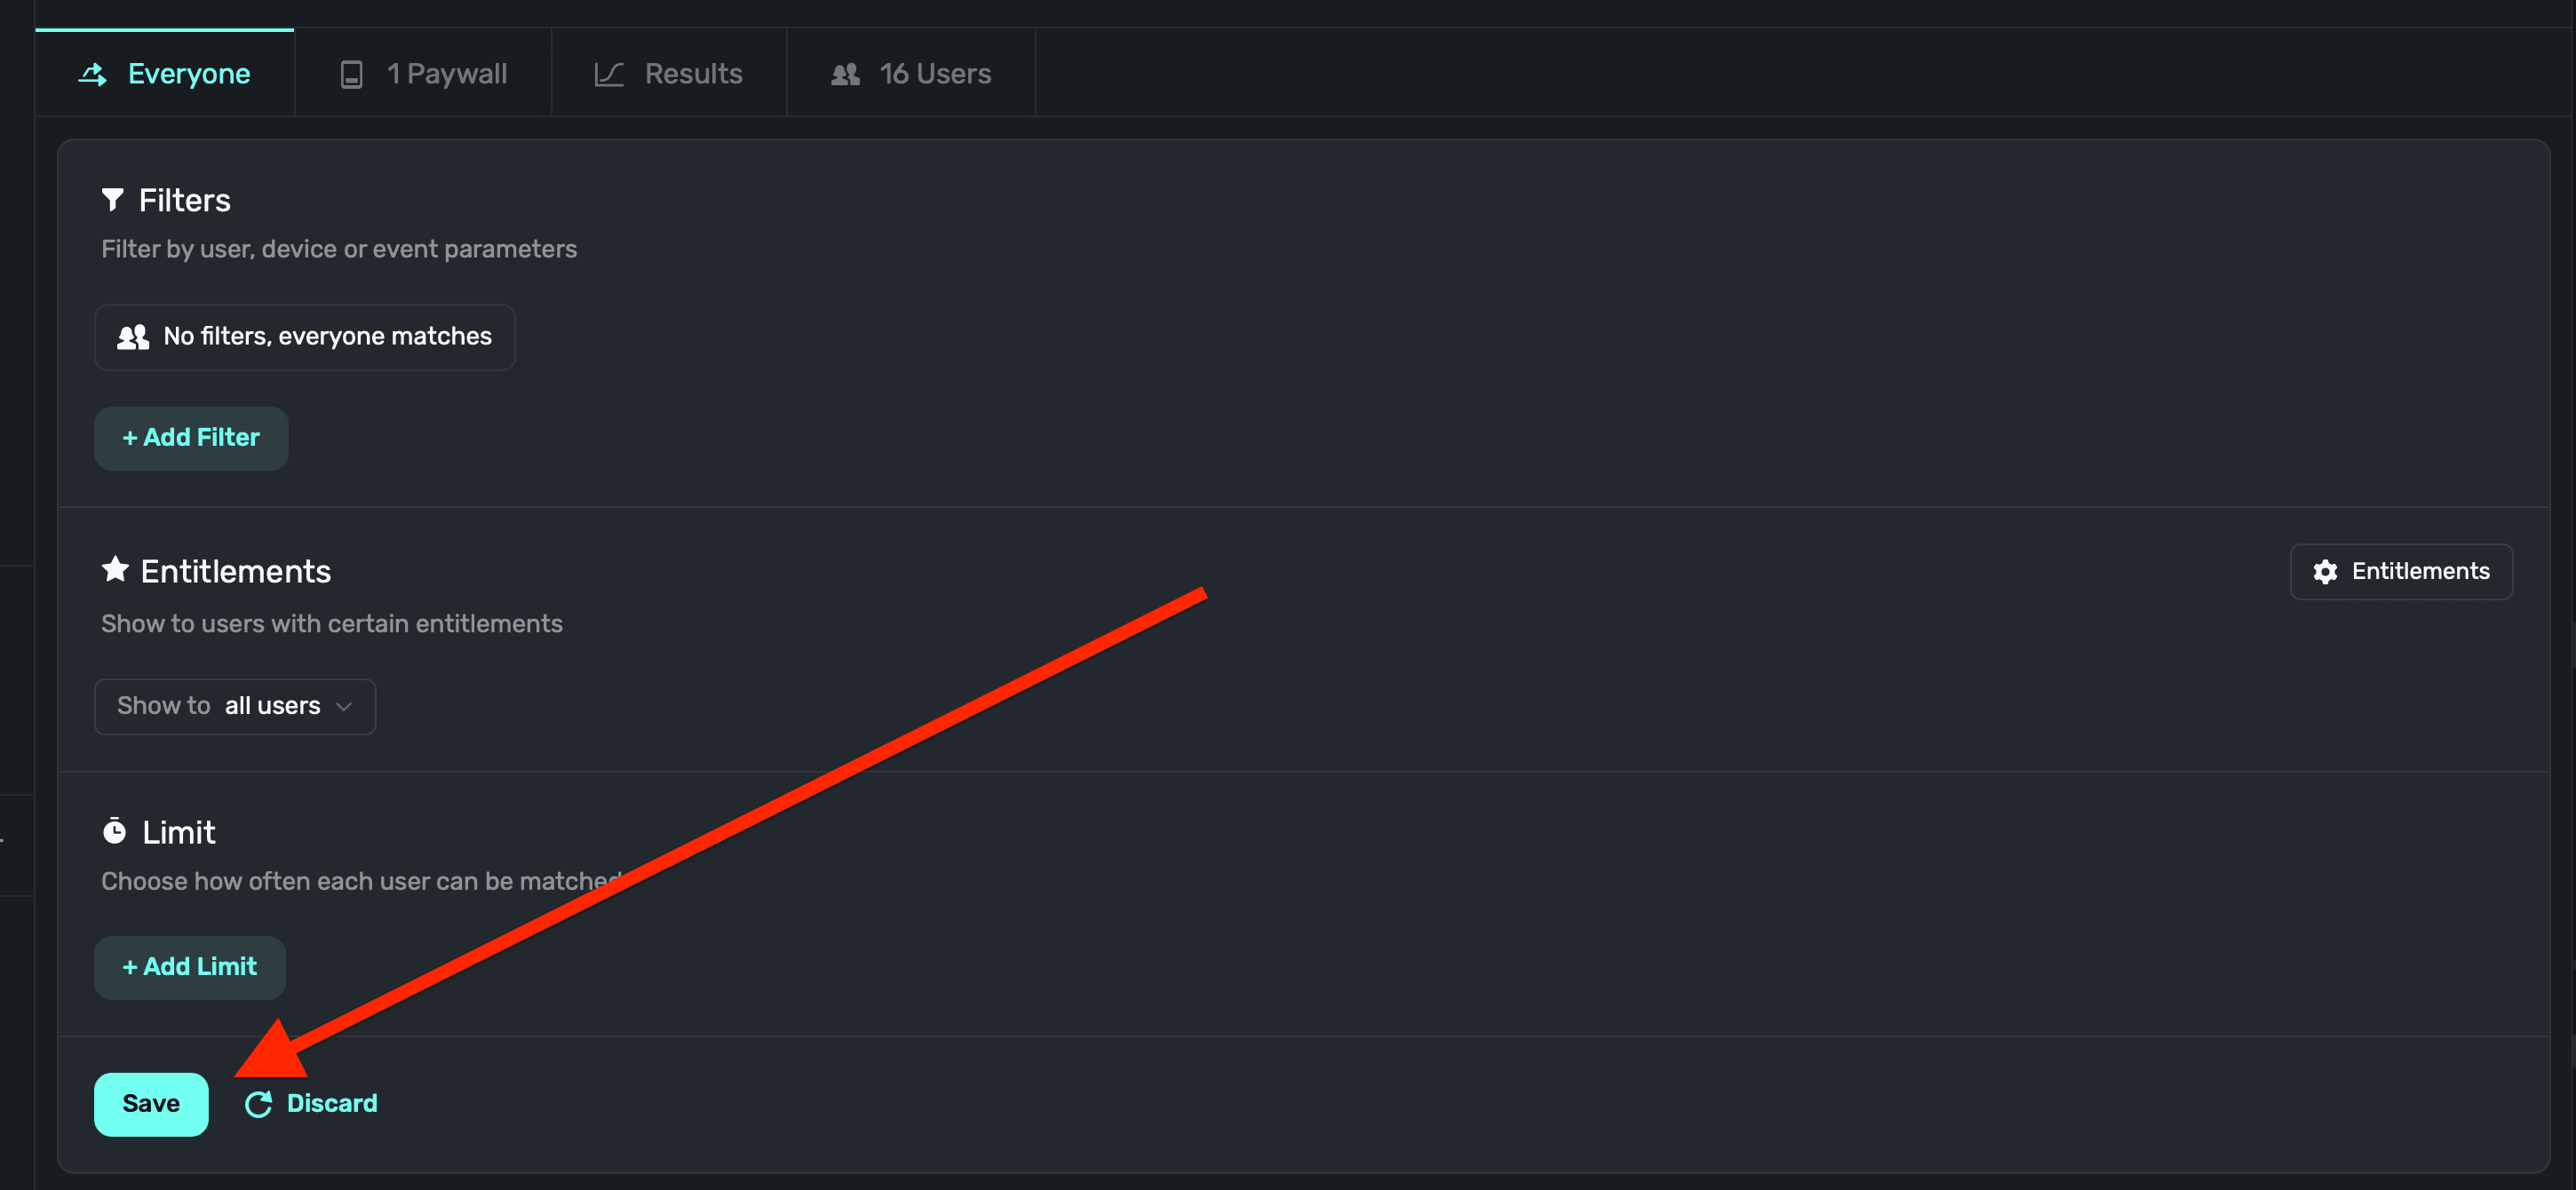Open the 'Show to all users' dropdown

point(235,706)
